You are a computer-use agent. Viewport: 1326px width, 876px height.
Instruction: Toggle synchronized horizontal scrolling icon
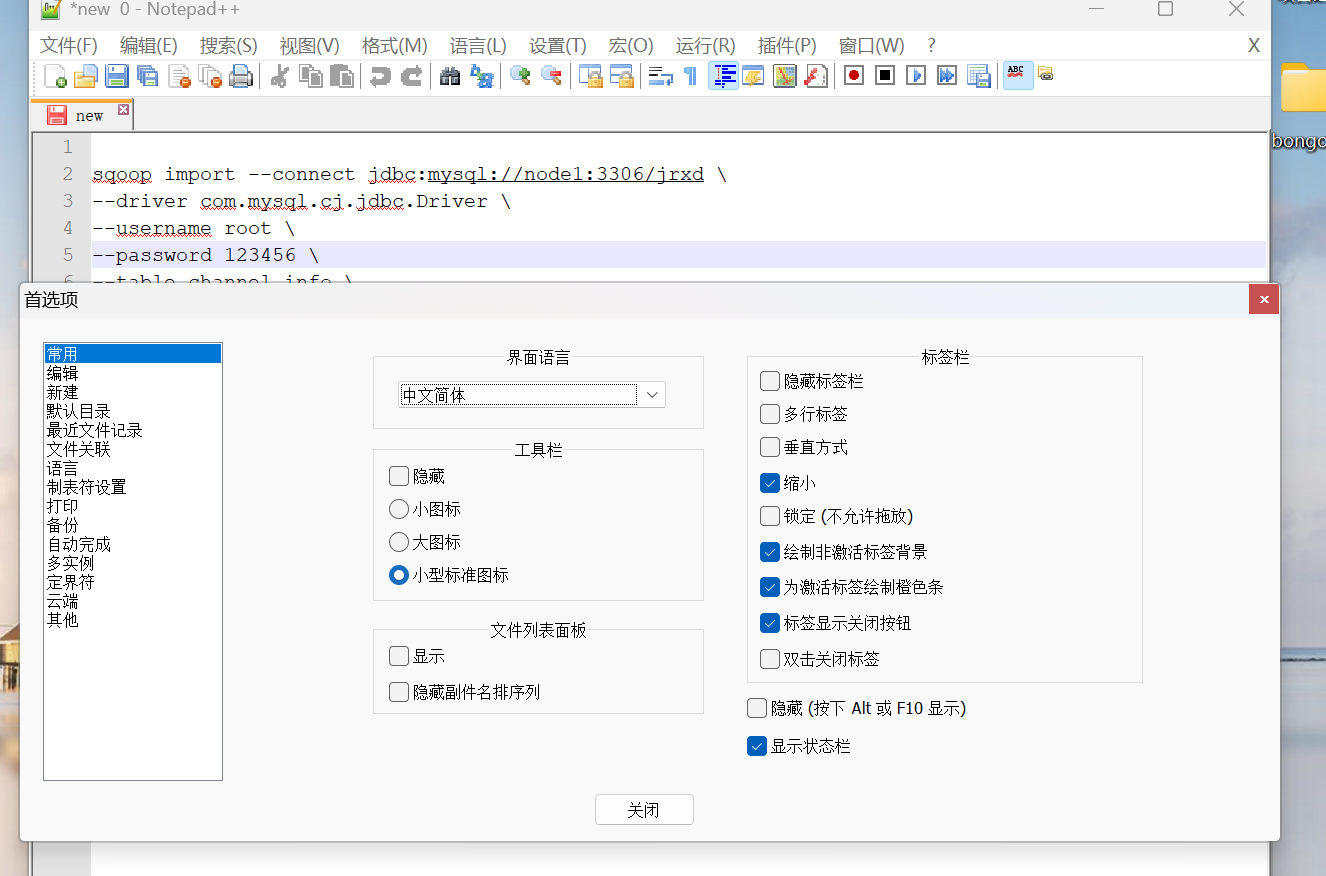[621, 76]
